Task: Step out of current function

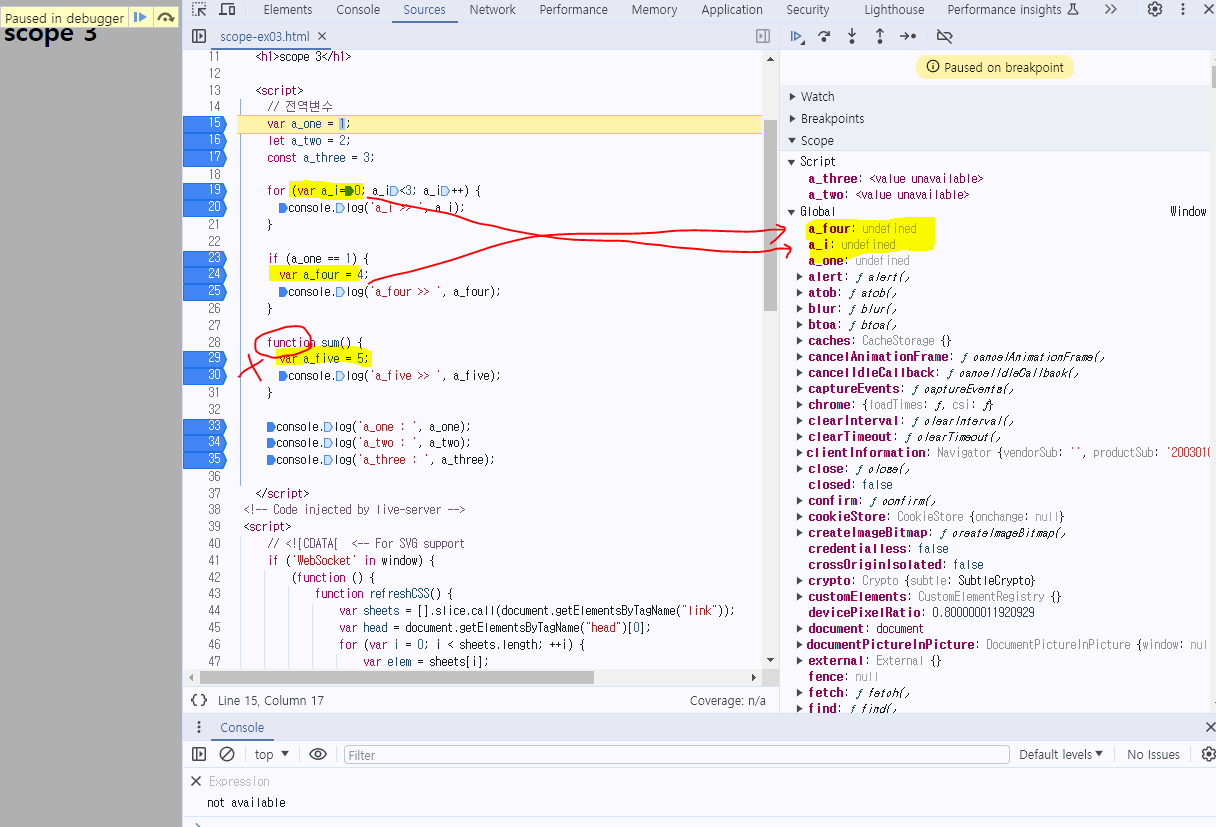Action: click(880, 36)
